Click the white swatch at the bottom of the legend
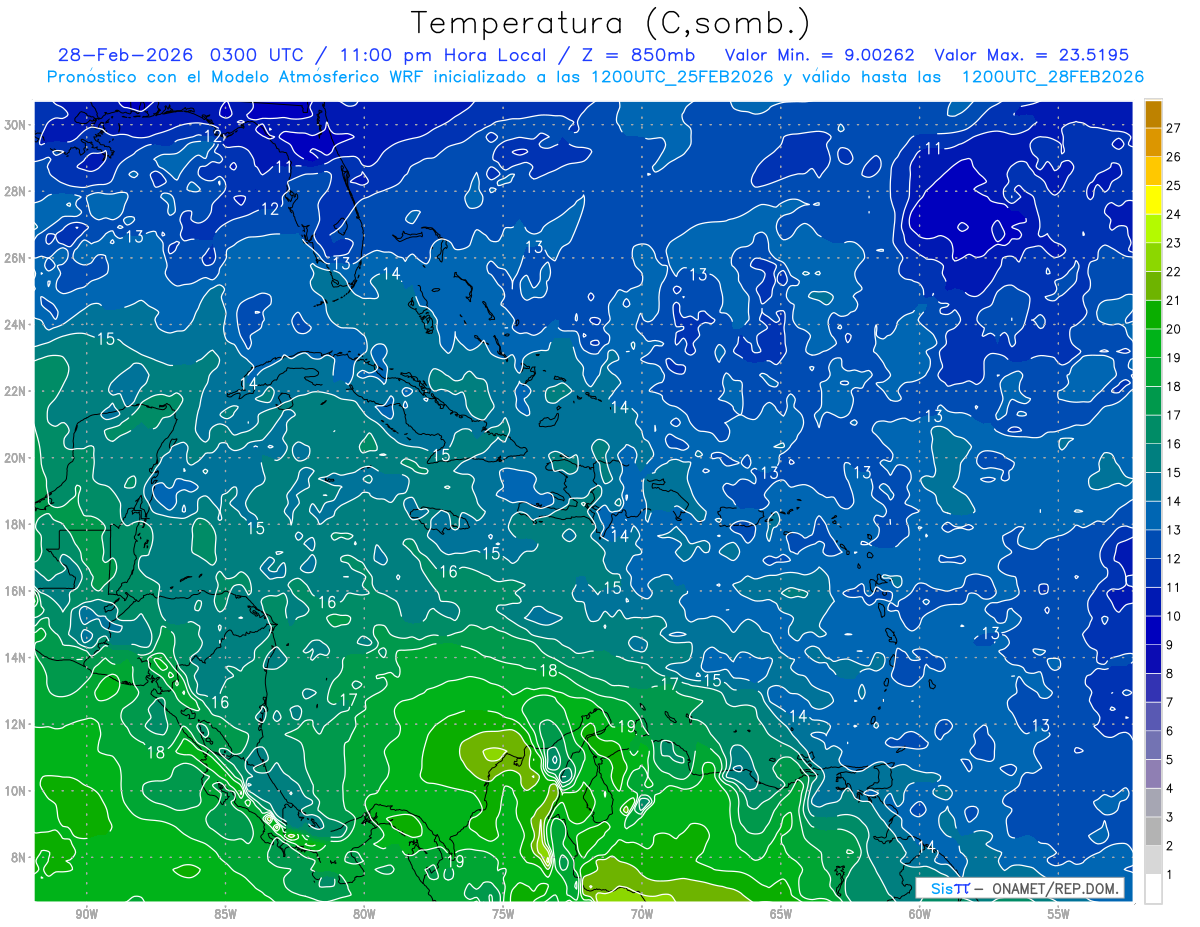This screenshot has width=1200, height=927. tap(1153, 889)
